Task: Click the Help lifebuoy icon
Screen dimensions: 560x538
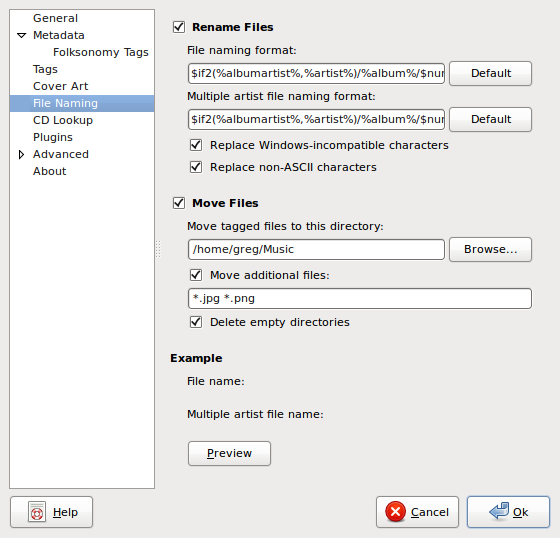Action: click(37, 512)
